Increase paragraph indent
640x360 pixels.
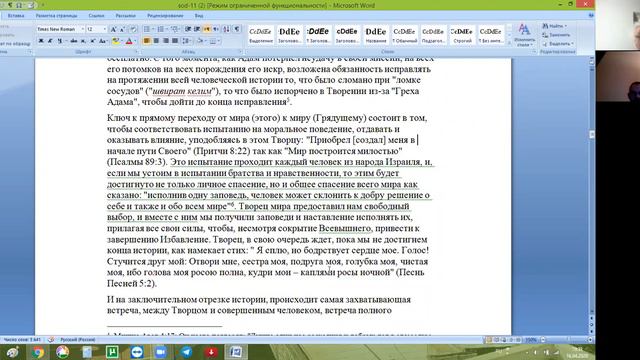coord(197,29)
